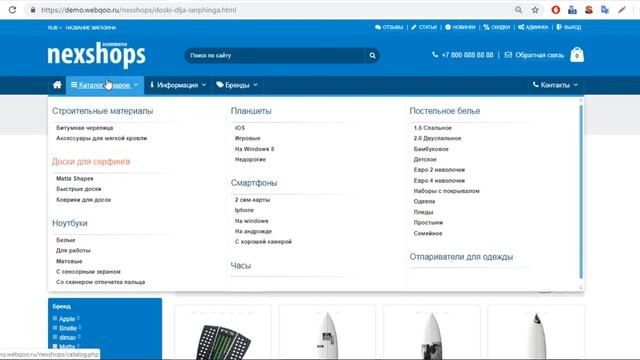Image resolution: width=640 pixels, height=360 pixels.
Task: Open Часы category heading
Action: click(241, 266)
